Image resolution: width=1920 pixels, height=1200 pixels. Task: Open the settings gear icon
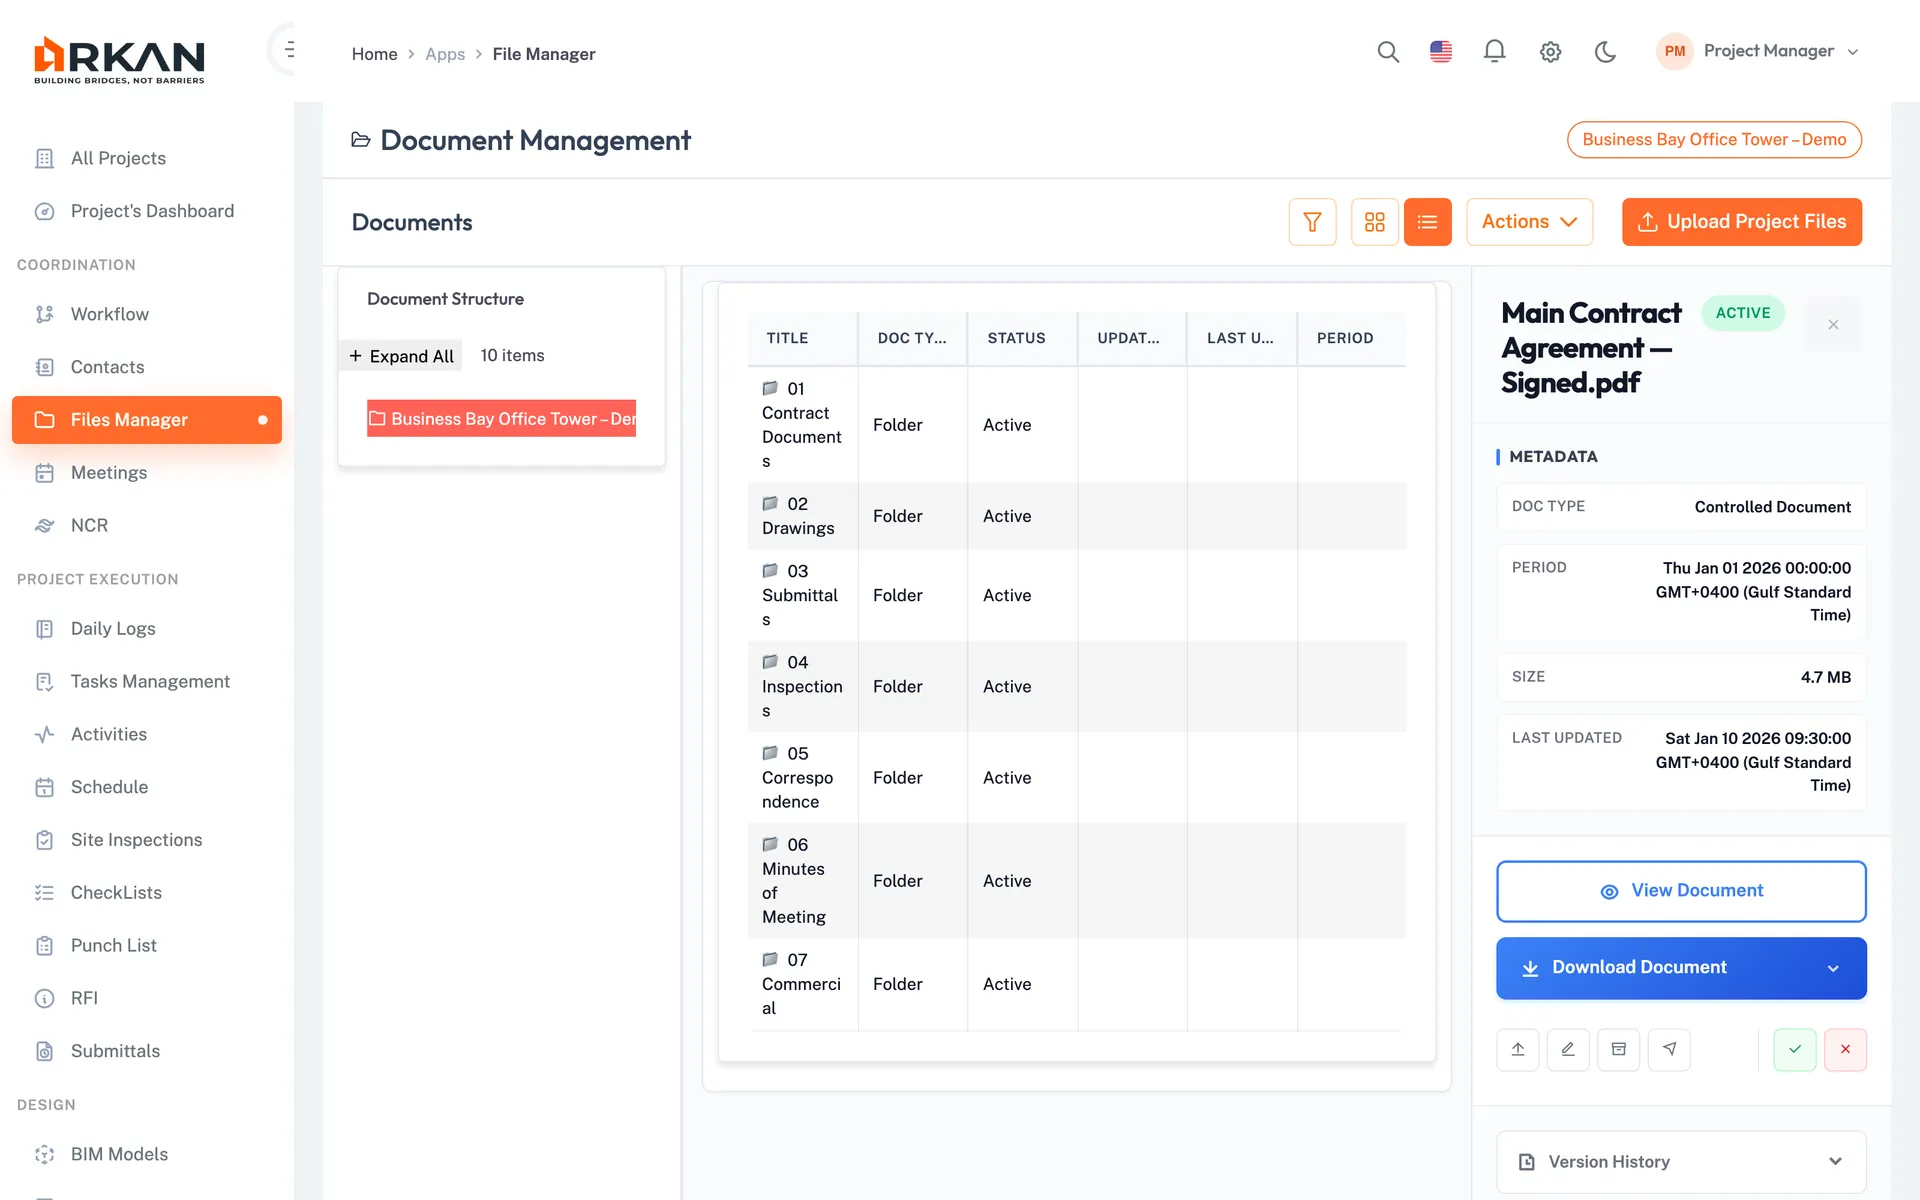[x=1550, y=52]
